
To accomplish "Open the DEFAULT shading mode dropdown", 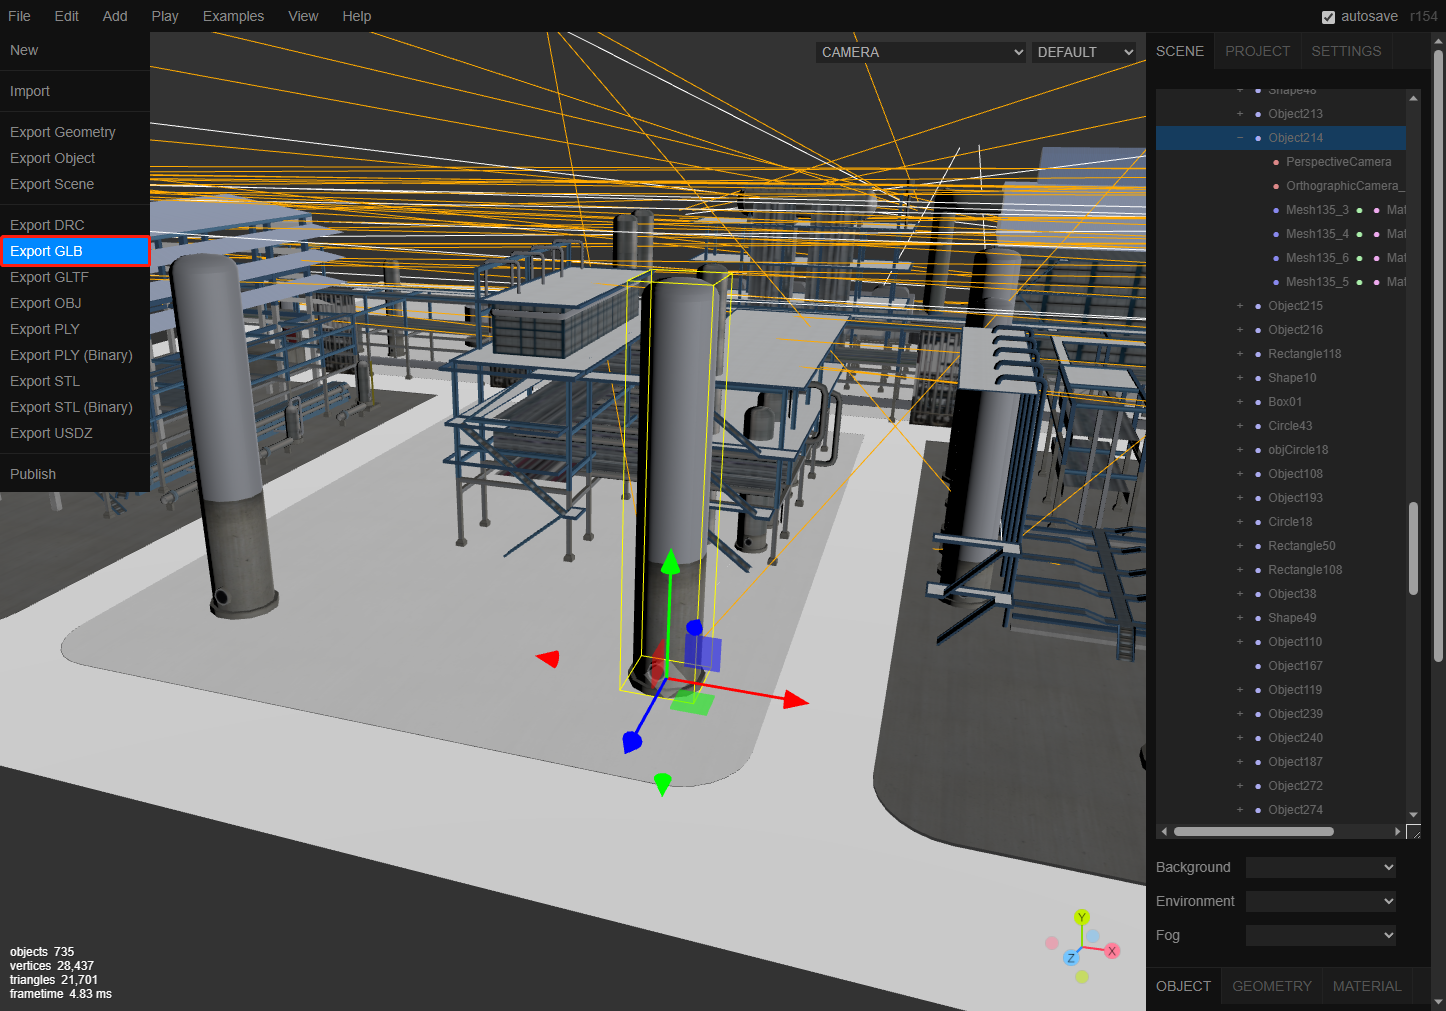I will tap(1084, 52).
